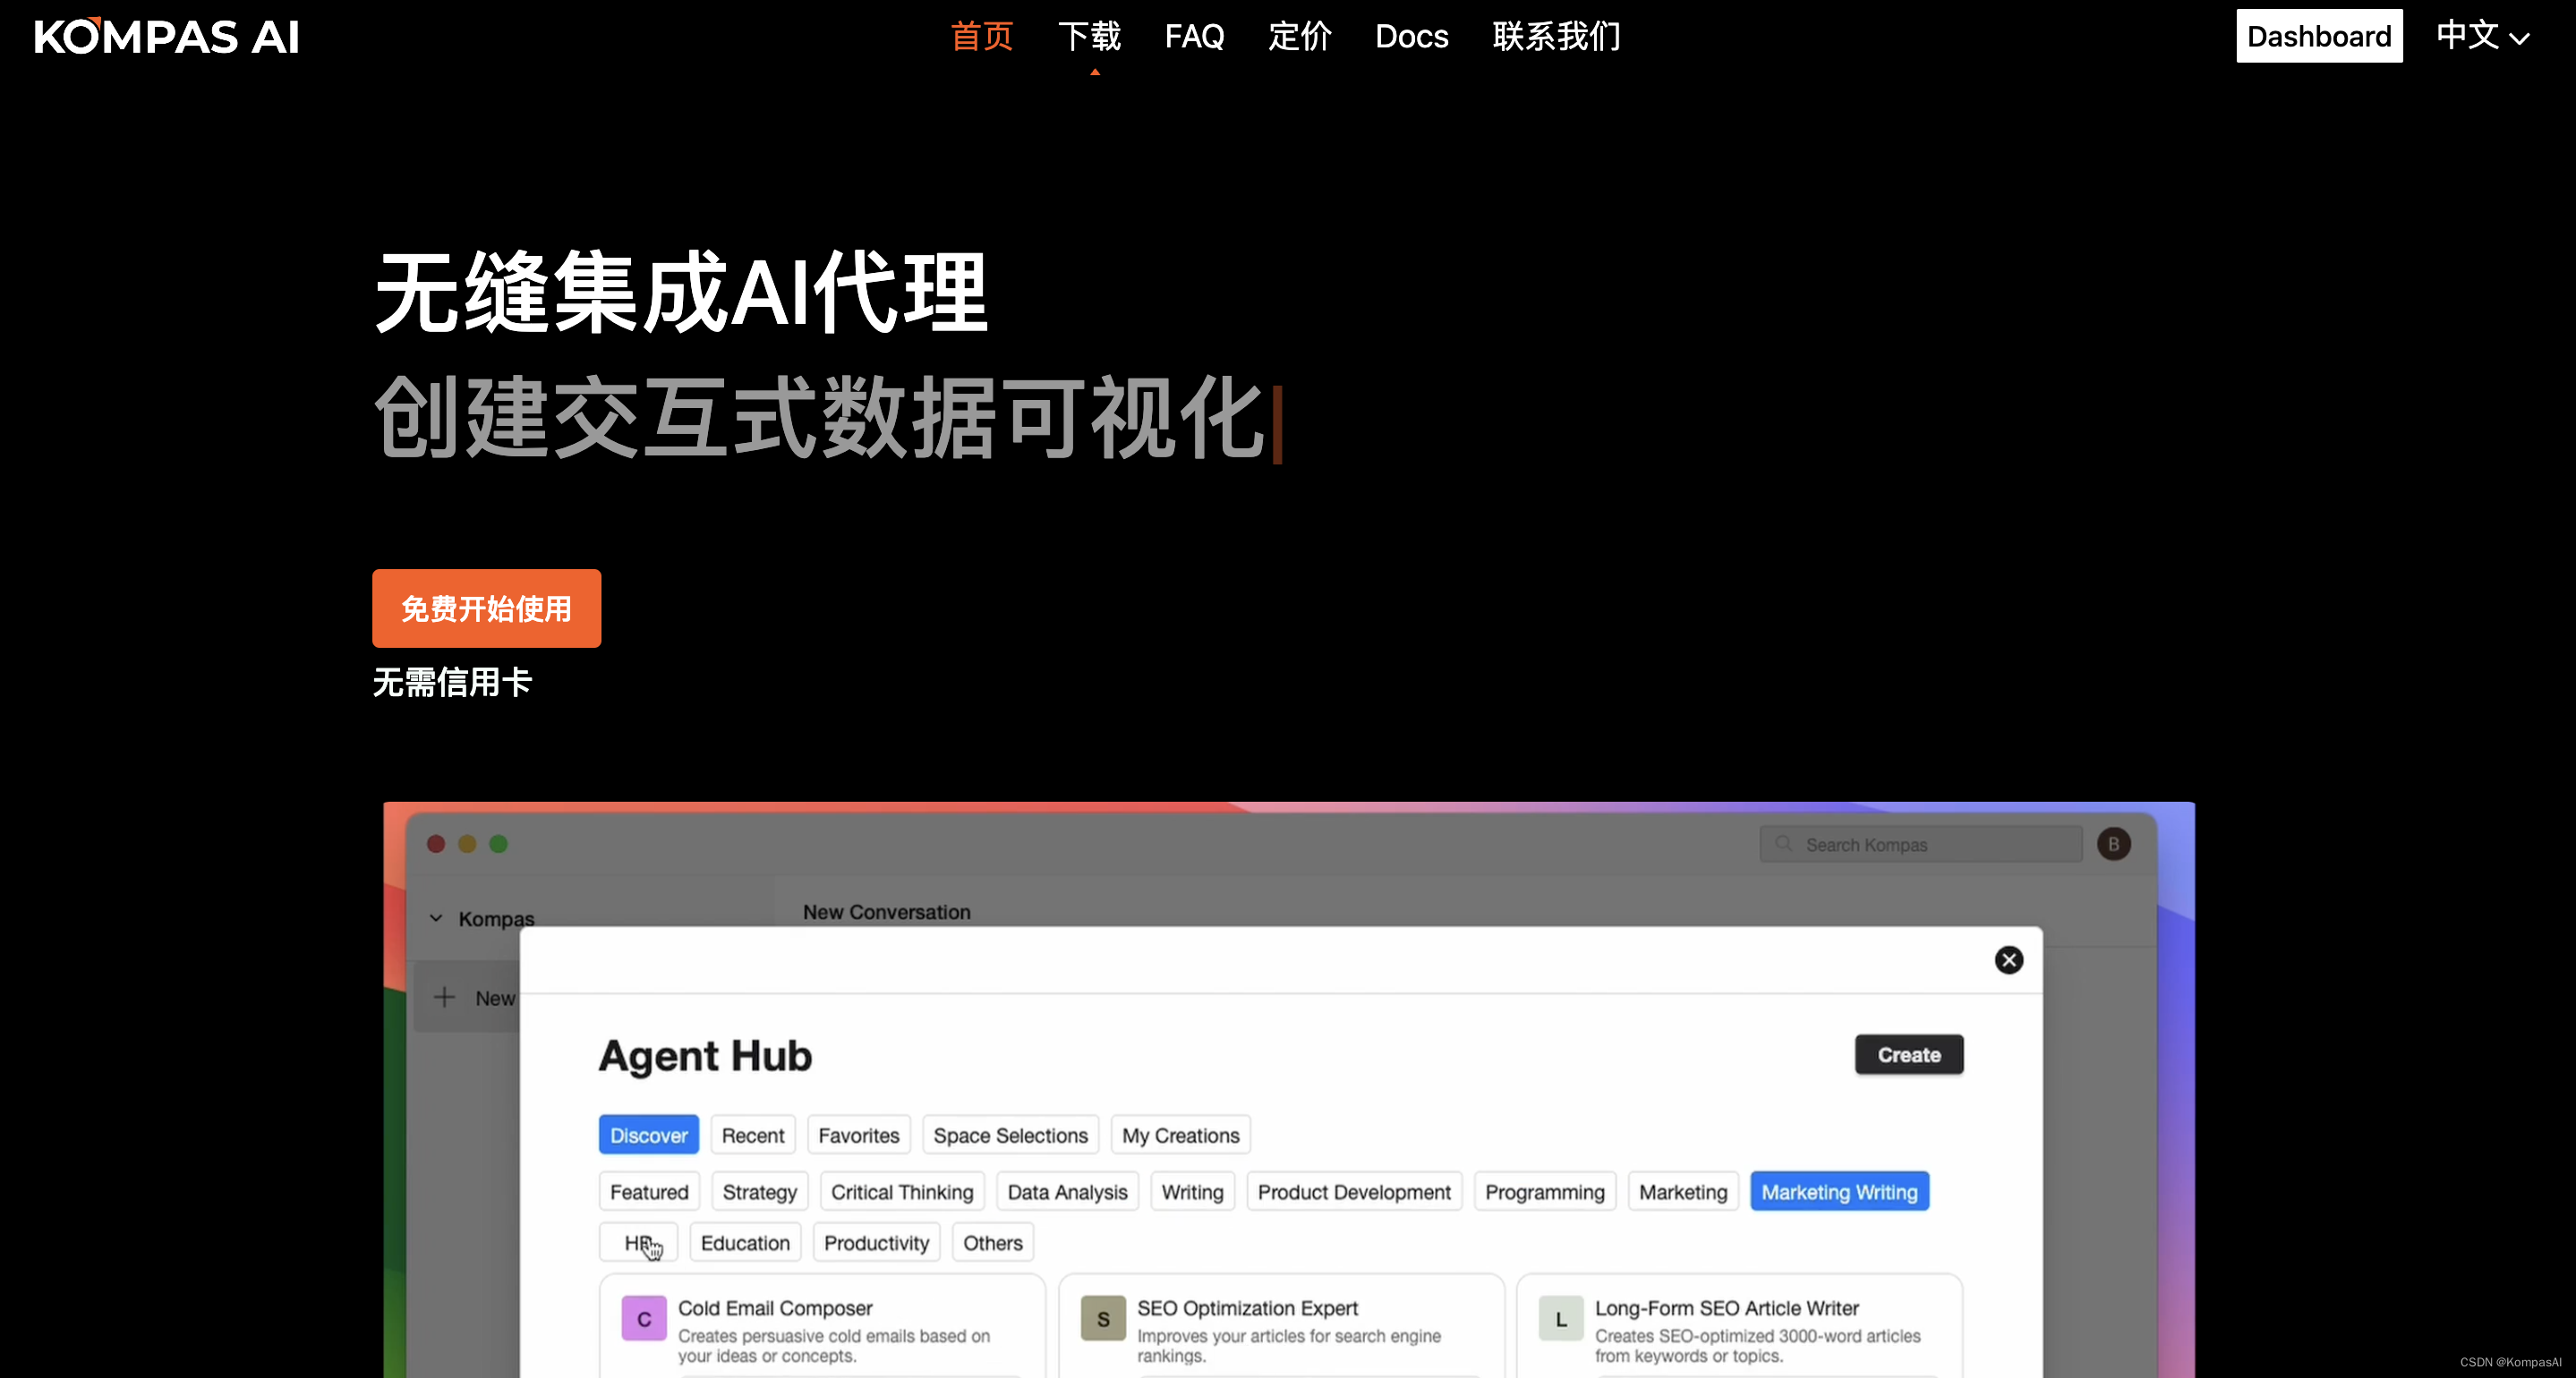Click the Cold Email Composer C icon
2576x1378 pixels.
(x=643, y=1319)
